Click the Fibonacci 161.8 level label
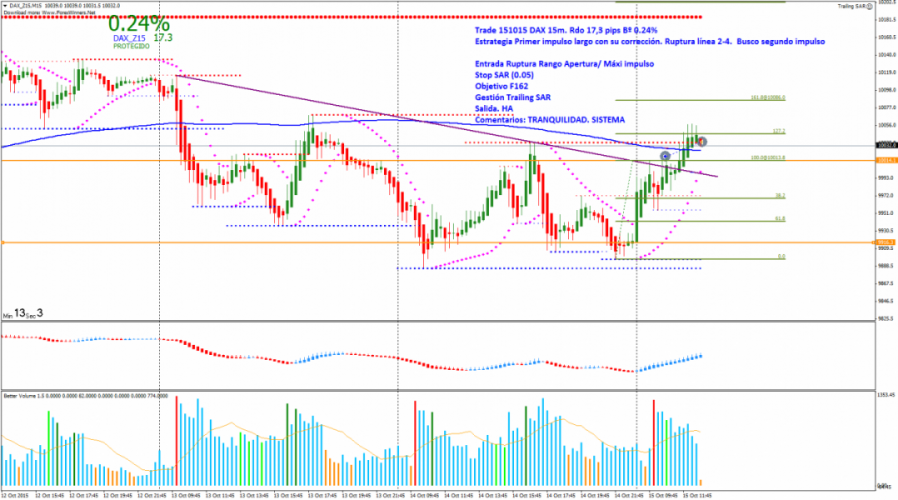This screenshot has width=898, height=500. 769,98
